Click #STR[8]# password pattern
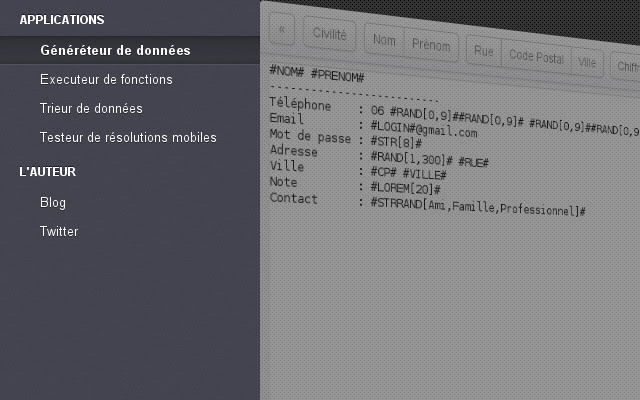Image resolution: width=640 pixels, height=400 pixels. tap(396, 142)
